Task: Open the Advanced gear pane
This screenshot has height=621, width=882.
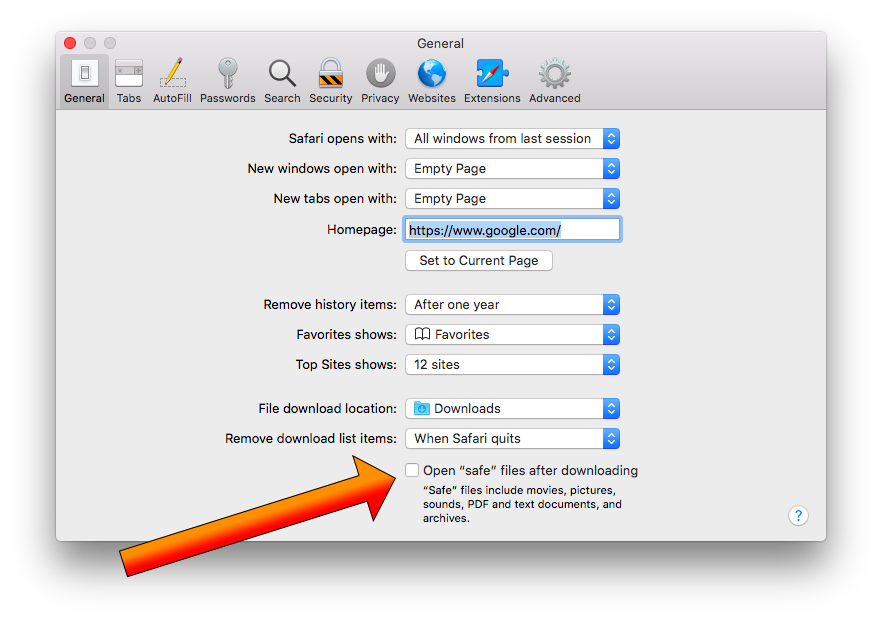Action: tap(555, 81)
